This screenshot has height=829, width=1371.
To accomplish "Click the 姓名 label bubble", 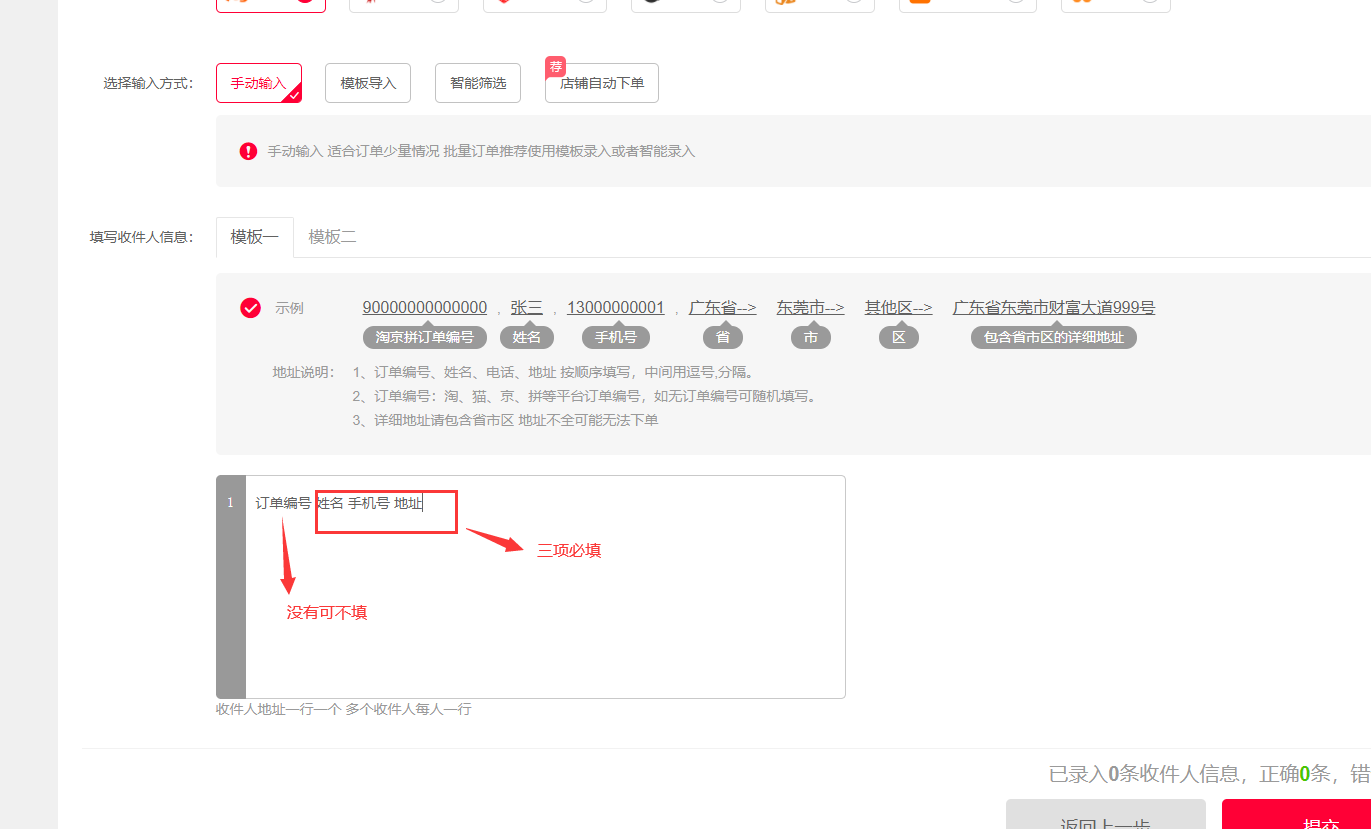I will click(527, 338).
